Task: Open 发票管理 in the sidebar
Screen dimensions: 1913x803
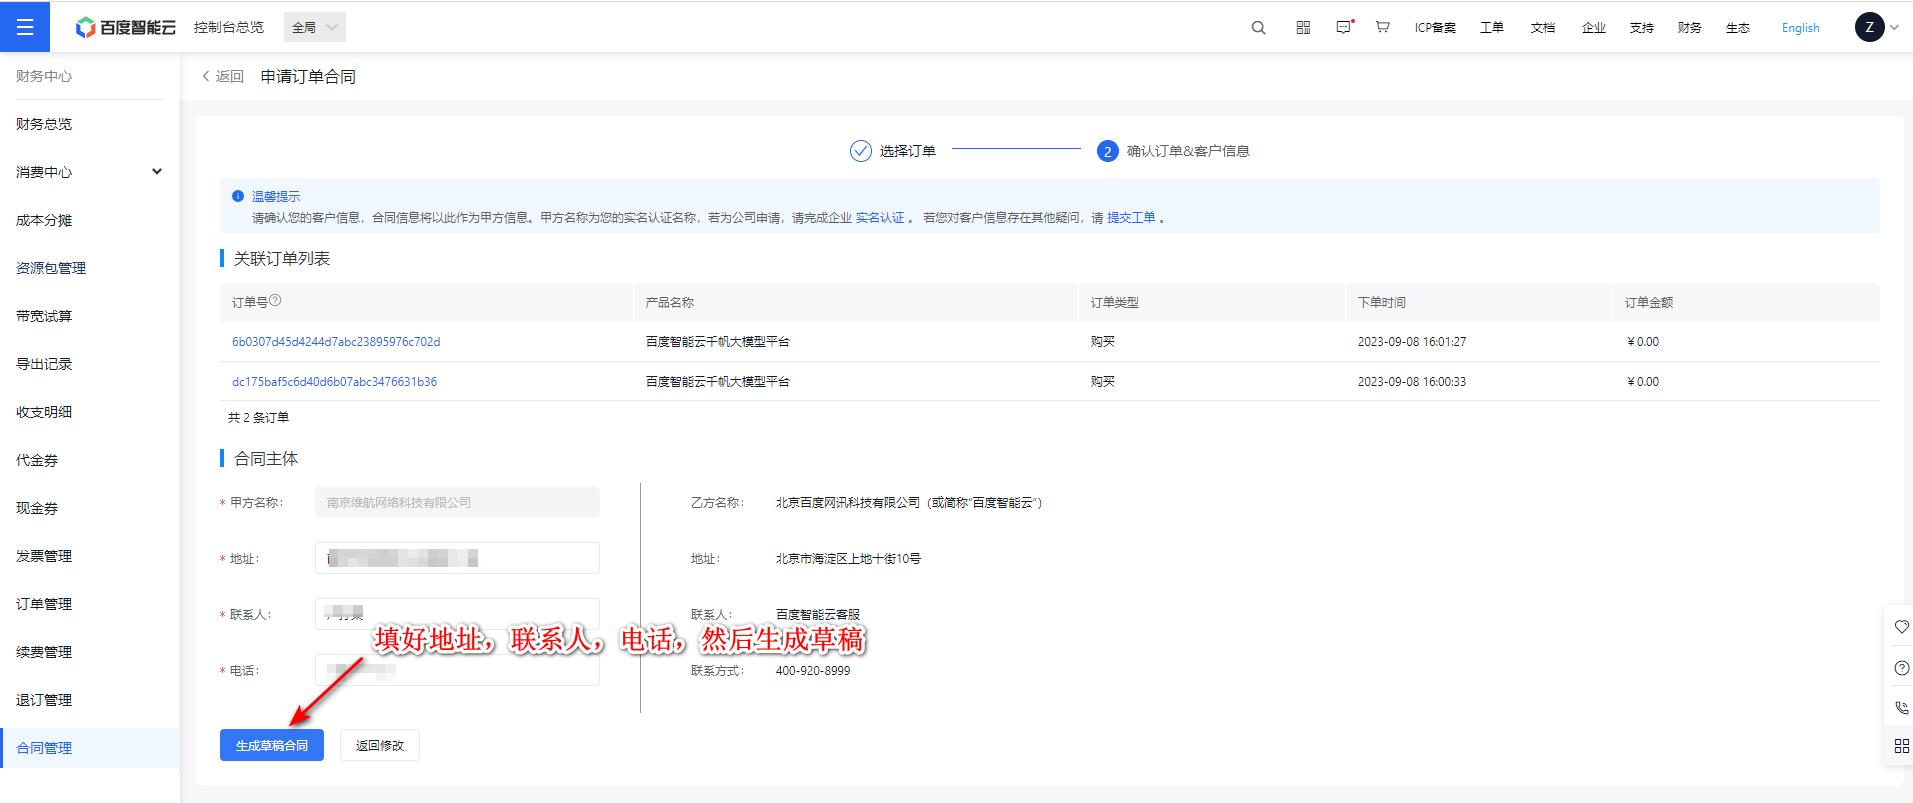Action: (x=44, y=556)
